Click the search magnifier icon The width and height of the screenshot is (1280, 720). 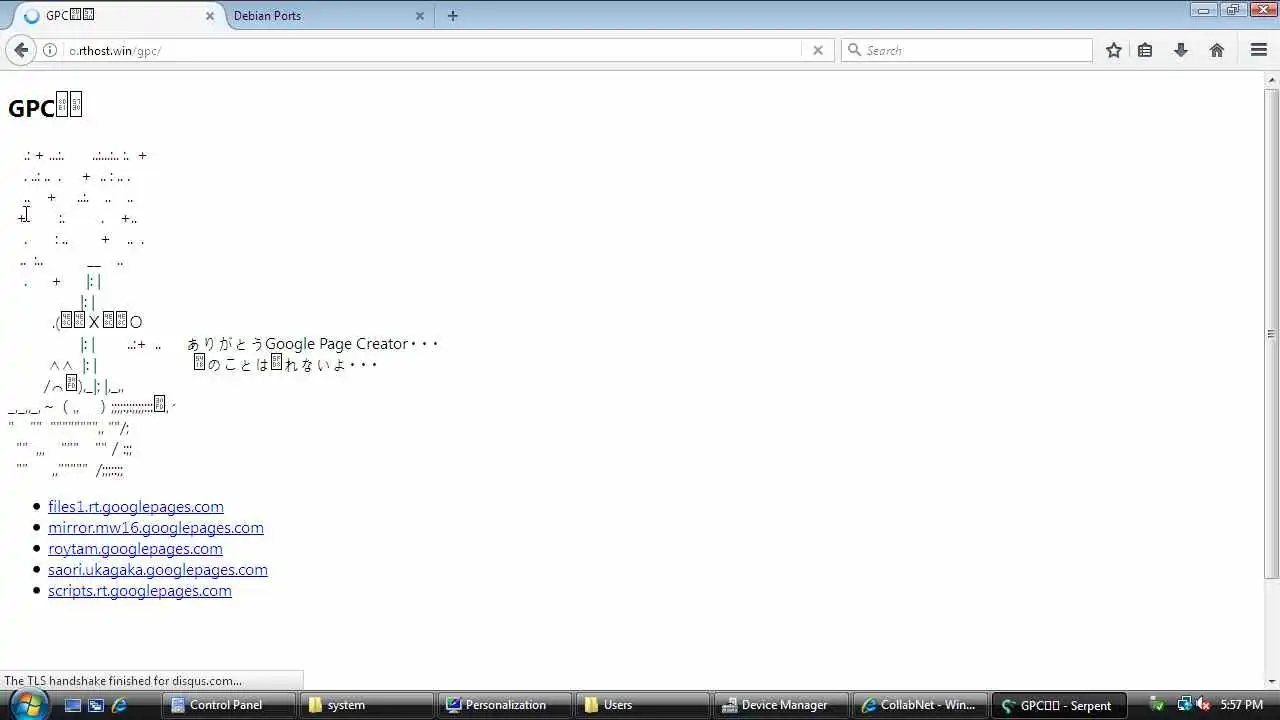pyautogui.click(x=854, y=50)
